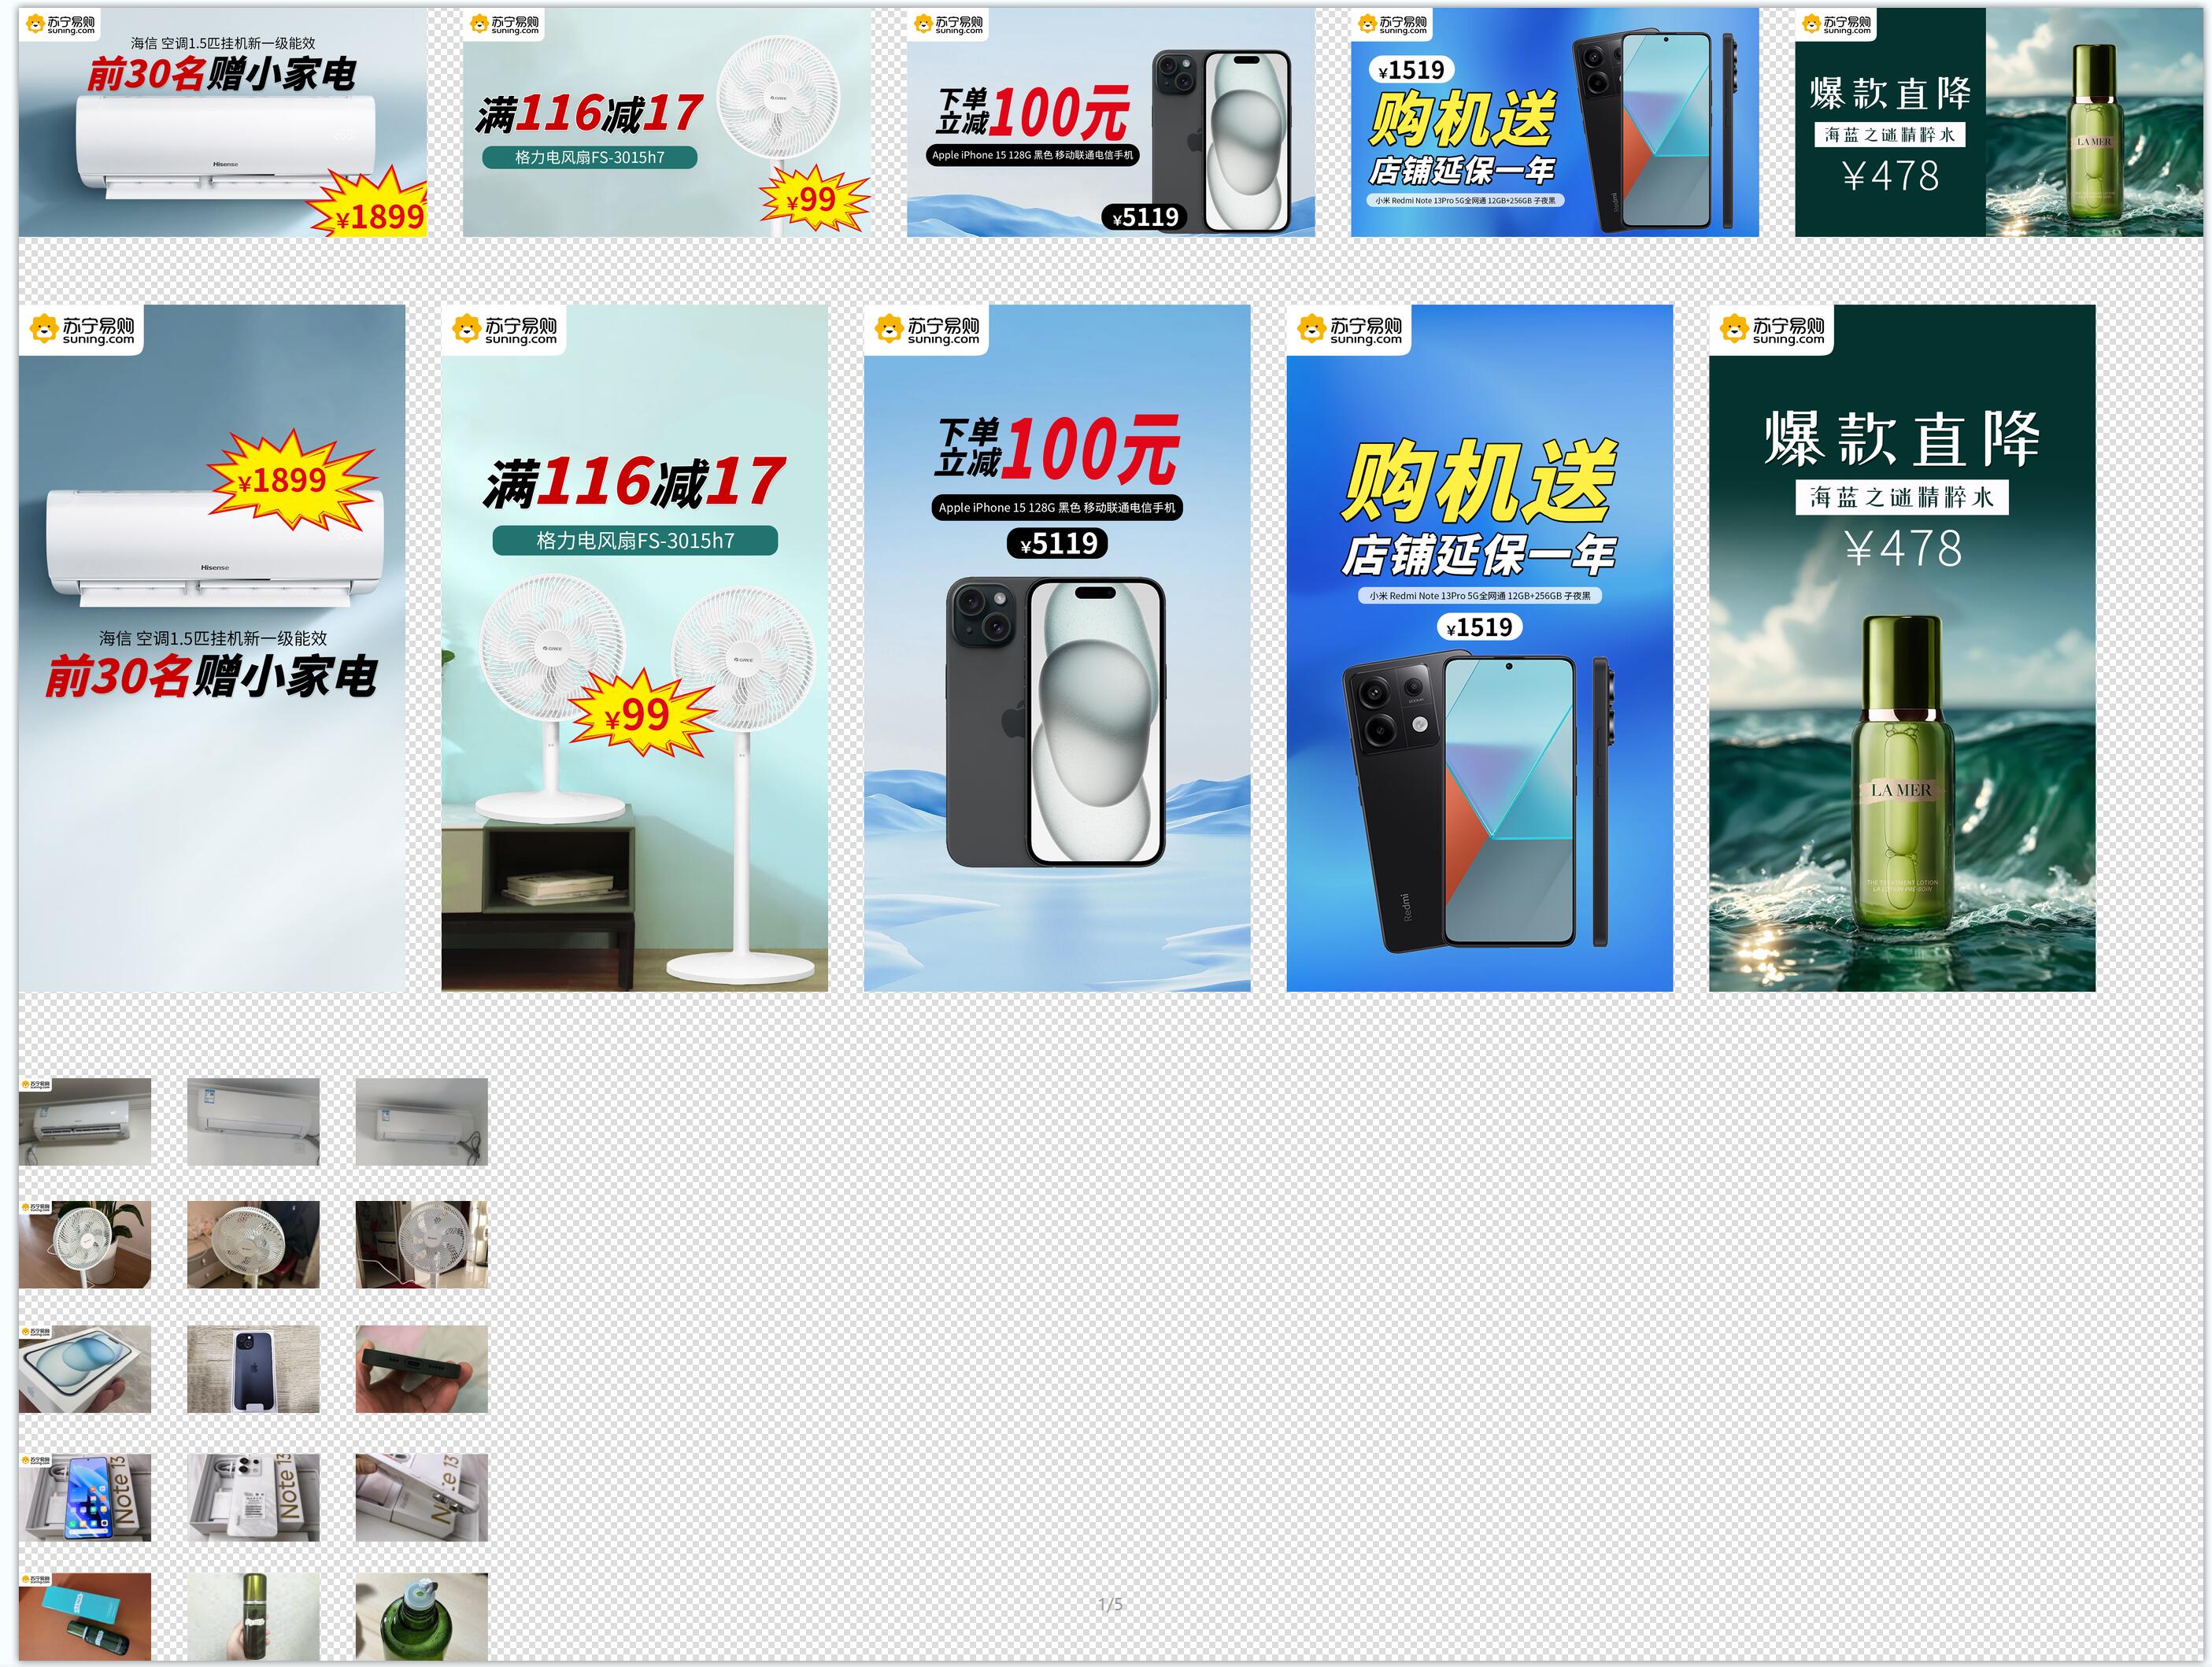Click Suning logo on horizontal Redmi banner
Viewport: 2212px width, 1667px height.
click(1393, 24)
